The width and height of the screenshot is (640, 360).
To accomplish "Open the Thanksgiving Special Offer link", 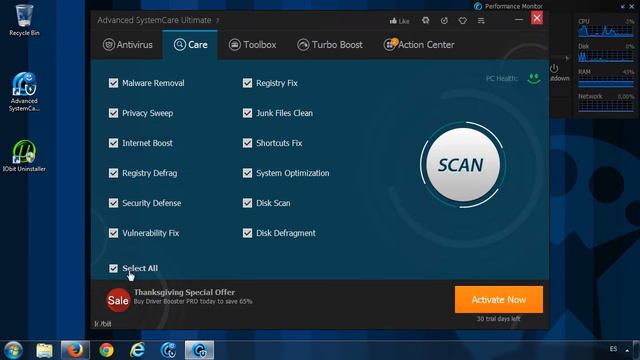I will click(x=184, y=292).
